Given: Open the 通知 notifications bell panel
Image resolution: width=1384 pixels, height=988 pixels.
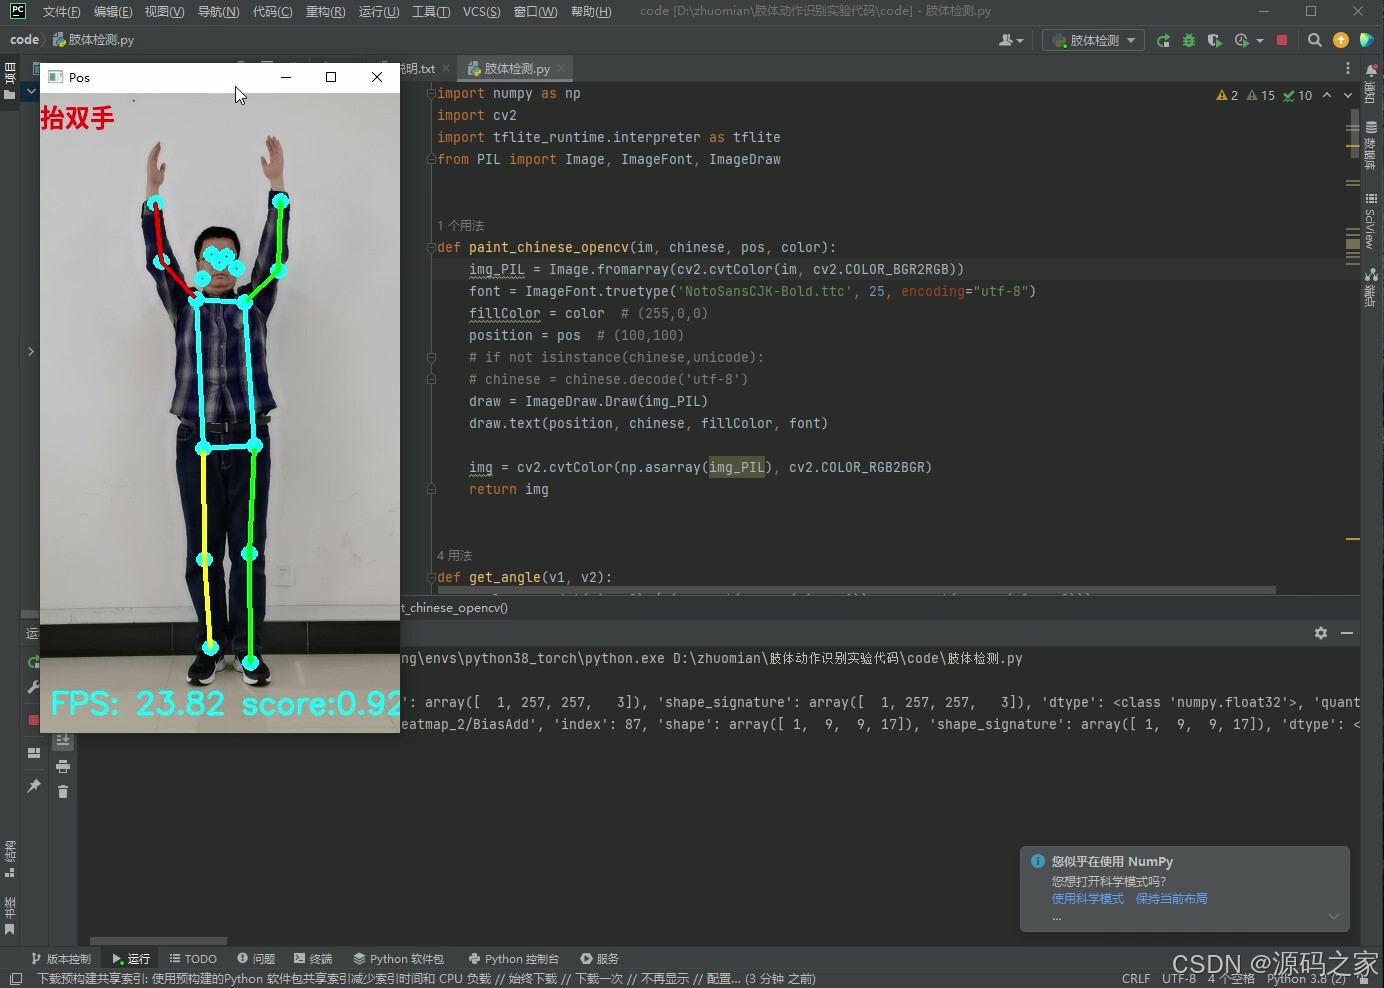Looking at the screenshot, I should [x=1370, y=84].
